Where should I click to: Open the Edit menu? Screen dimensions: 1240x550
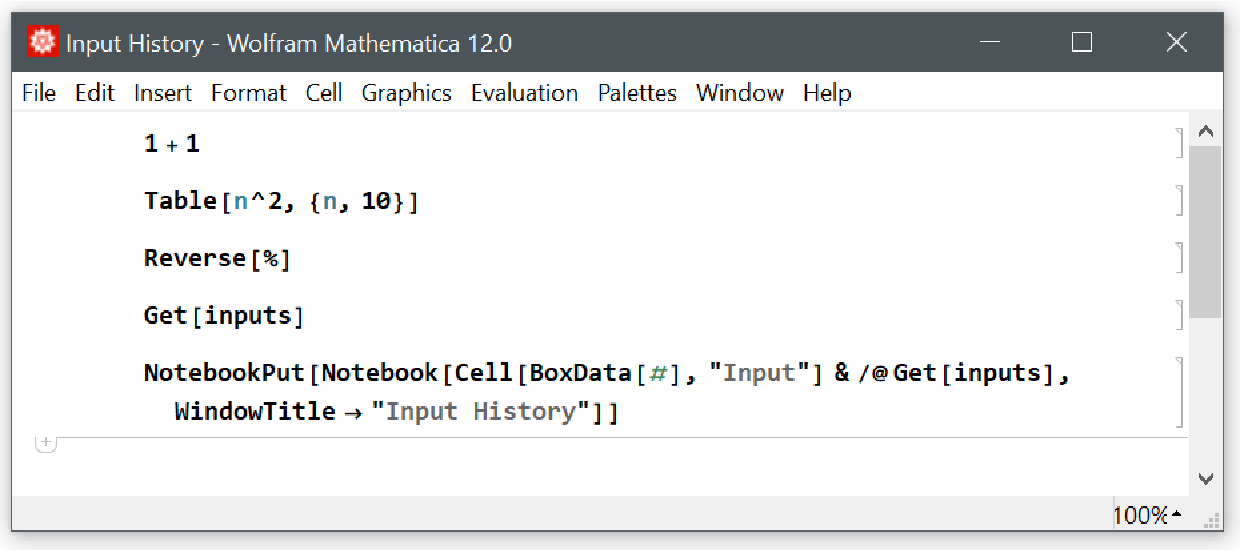click(95, 93)
